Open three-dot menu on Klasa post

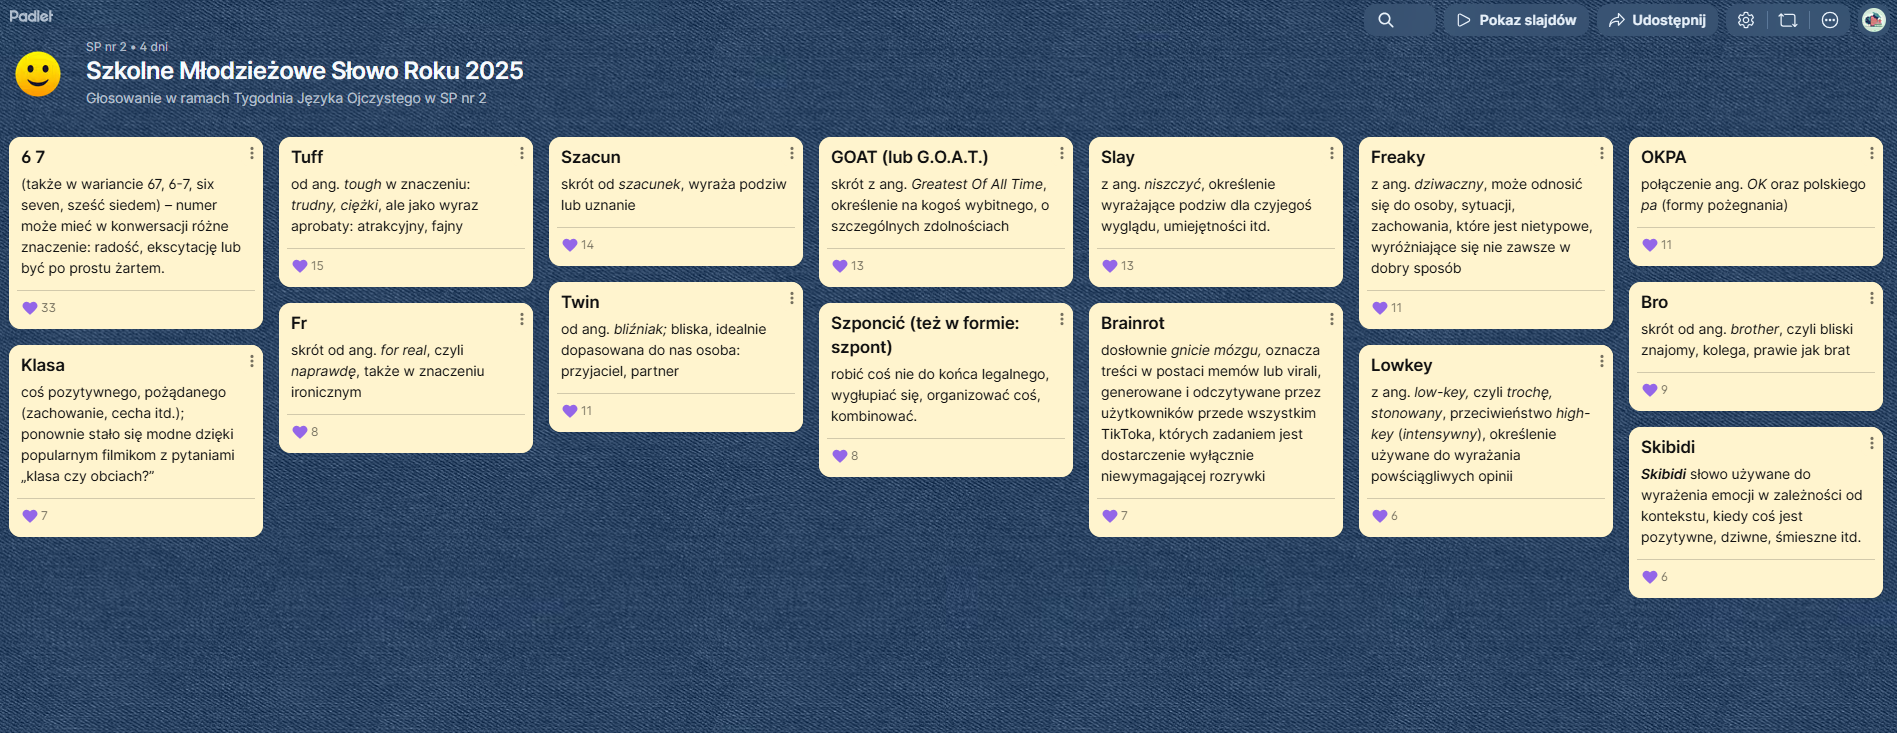(251, 362)
